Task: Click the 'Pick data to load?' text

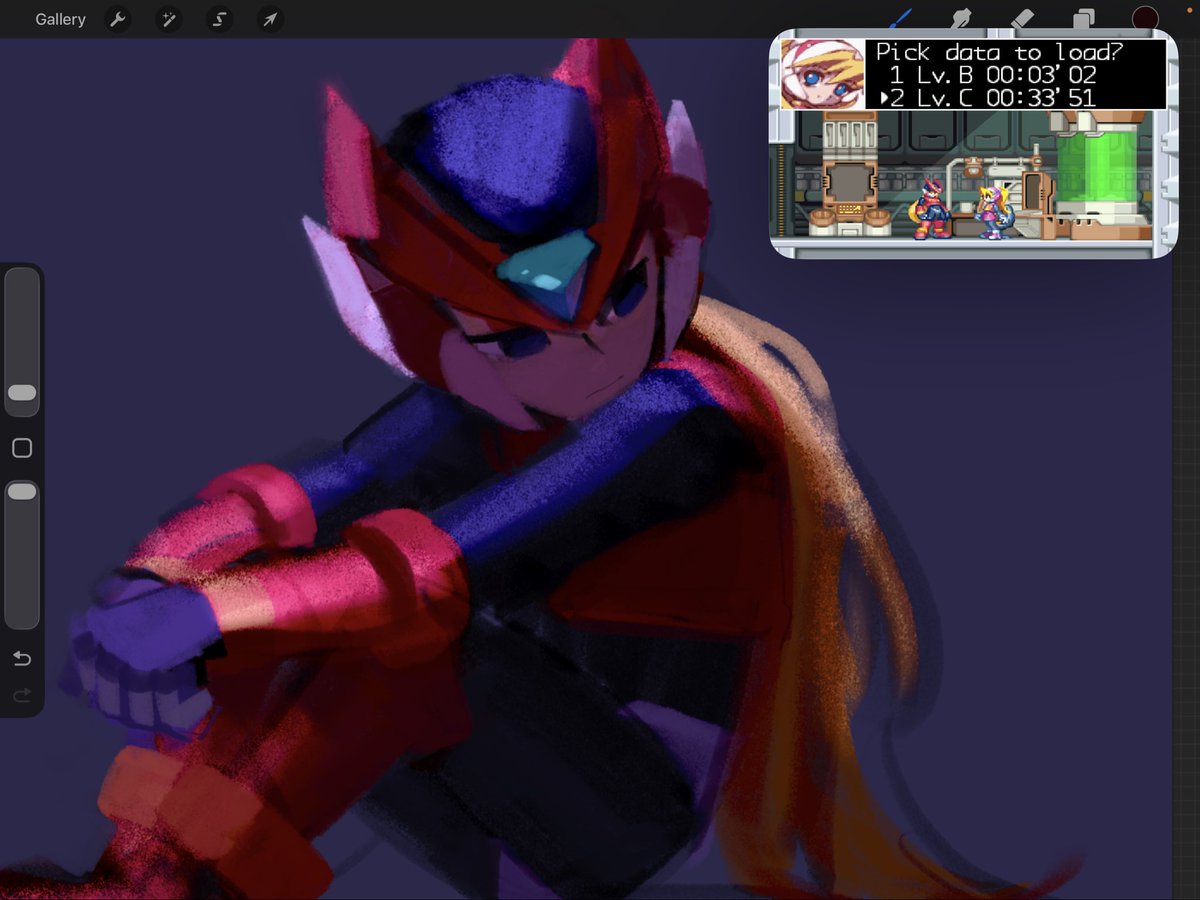Action: tap(999, 52)
